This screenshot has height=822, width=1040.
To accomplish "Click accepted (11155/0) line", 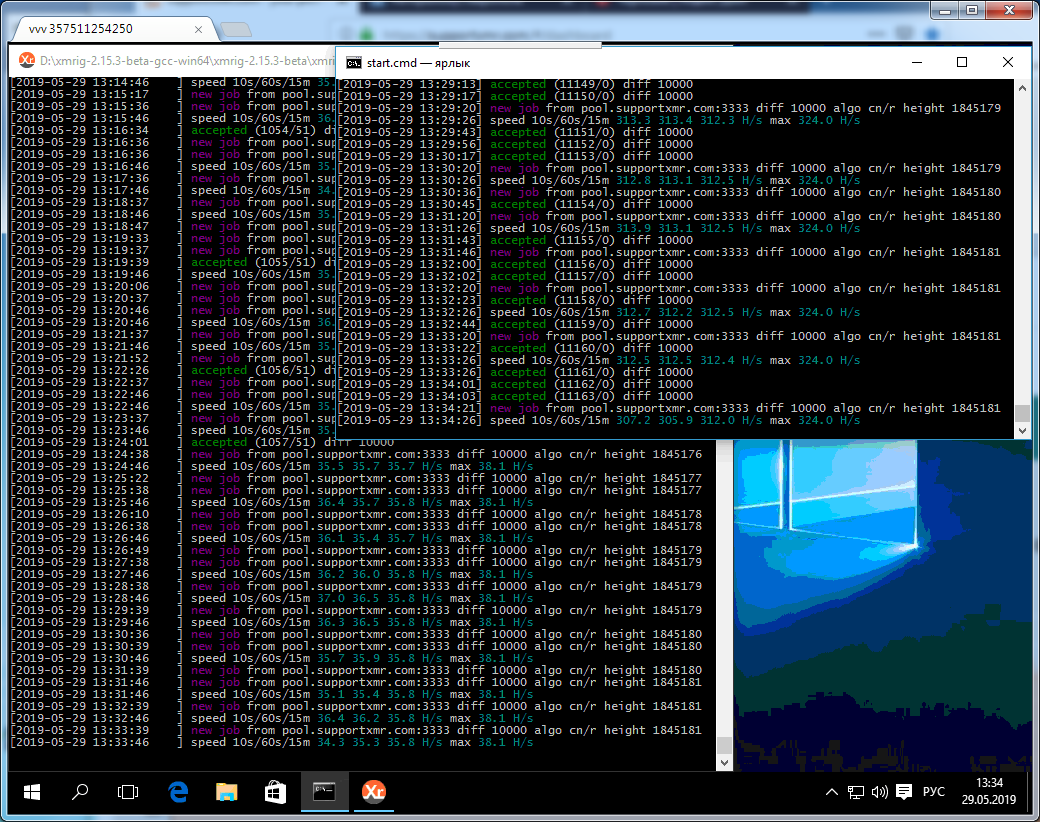I will (515, 240).
